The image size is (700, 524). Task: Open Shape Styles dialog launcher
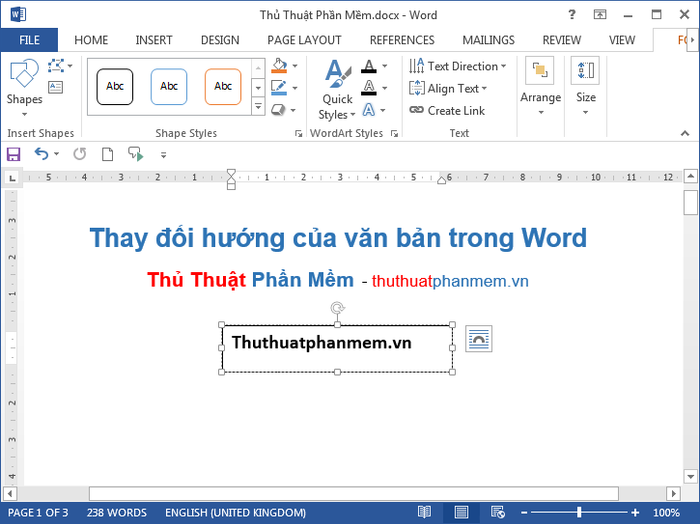(298, 133)
